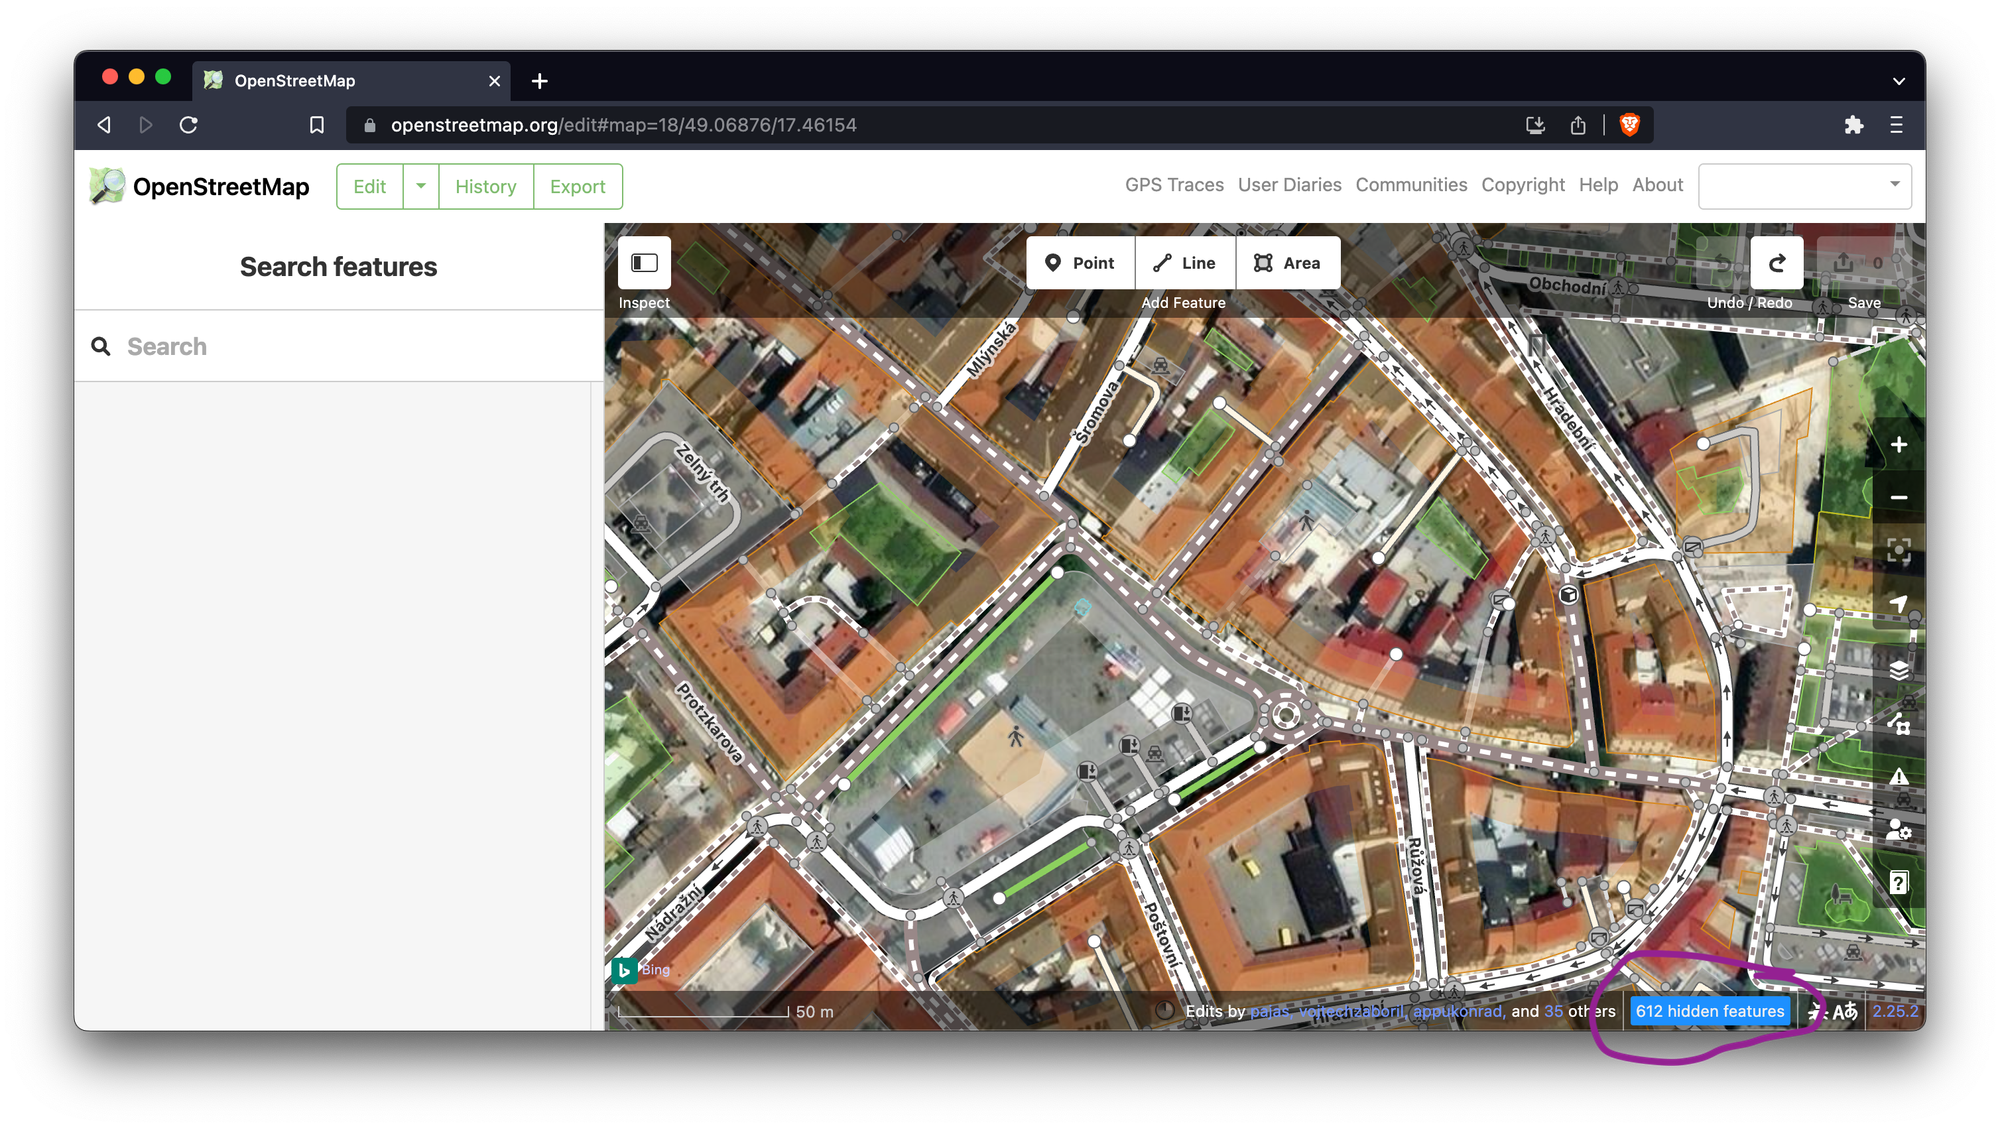
Task: Toggle the Inspect sidebar panel icon
Action: click(x=644, y=263)
